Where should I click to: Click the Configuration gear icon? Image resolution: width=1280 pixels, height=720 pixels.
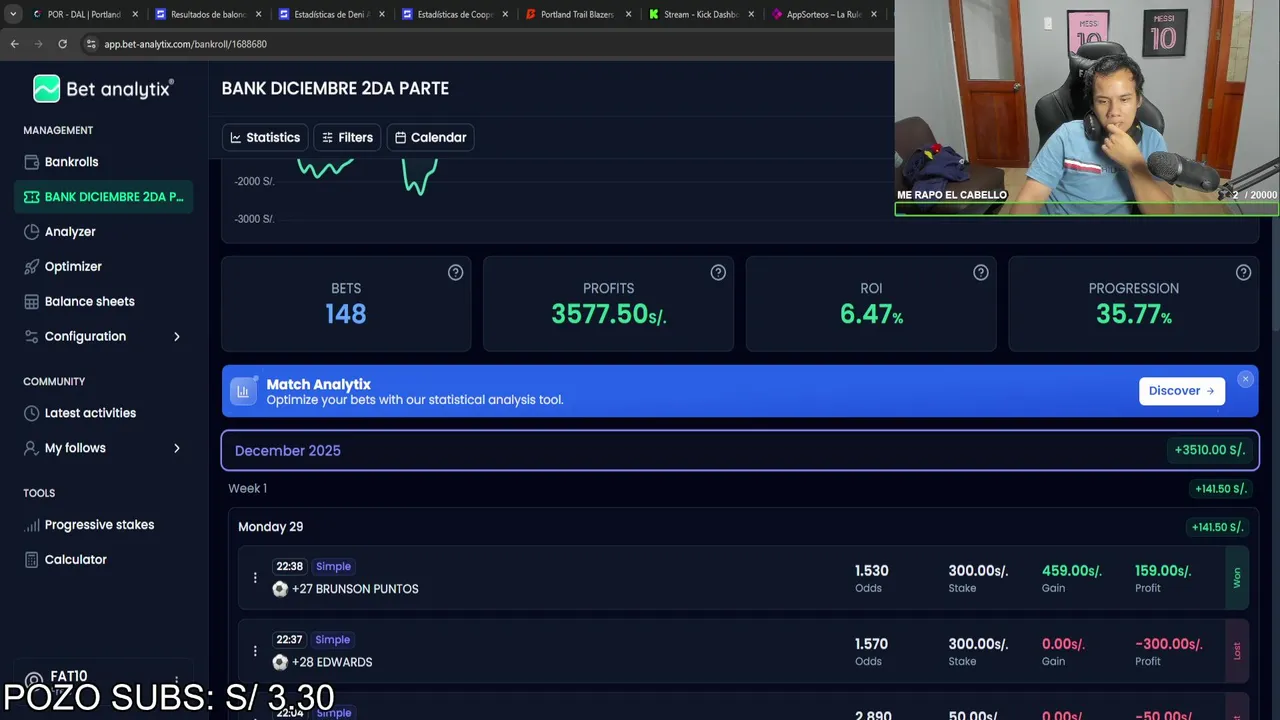[x=31, y=337]
